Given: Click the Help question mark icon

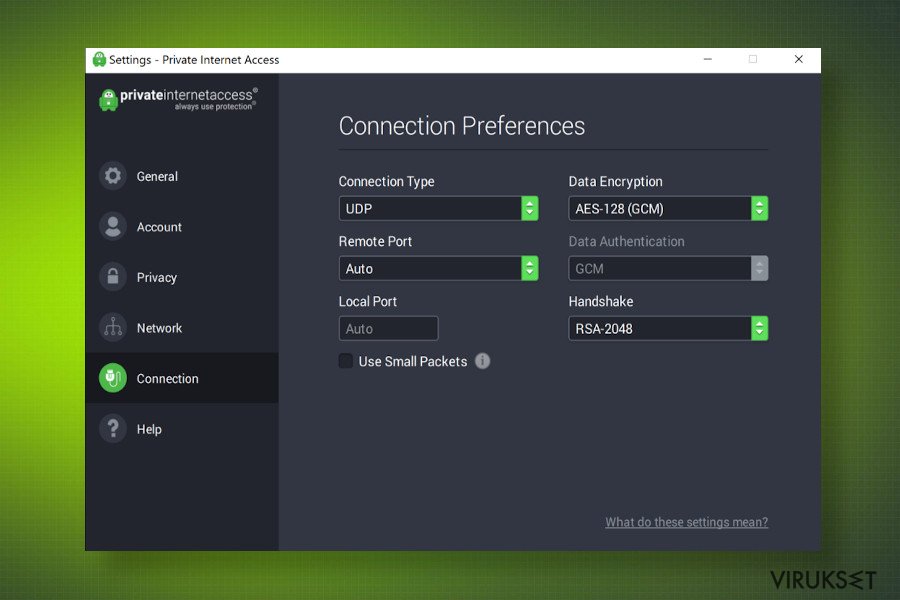Looking at the screenshot, I should [x=113, y=428].
